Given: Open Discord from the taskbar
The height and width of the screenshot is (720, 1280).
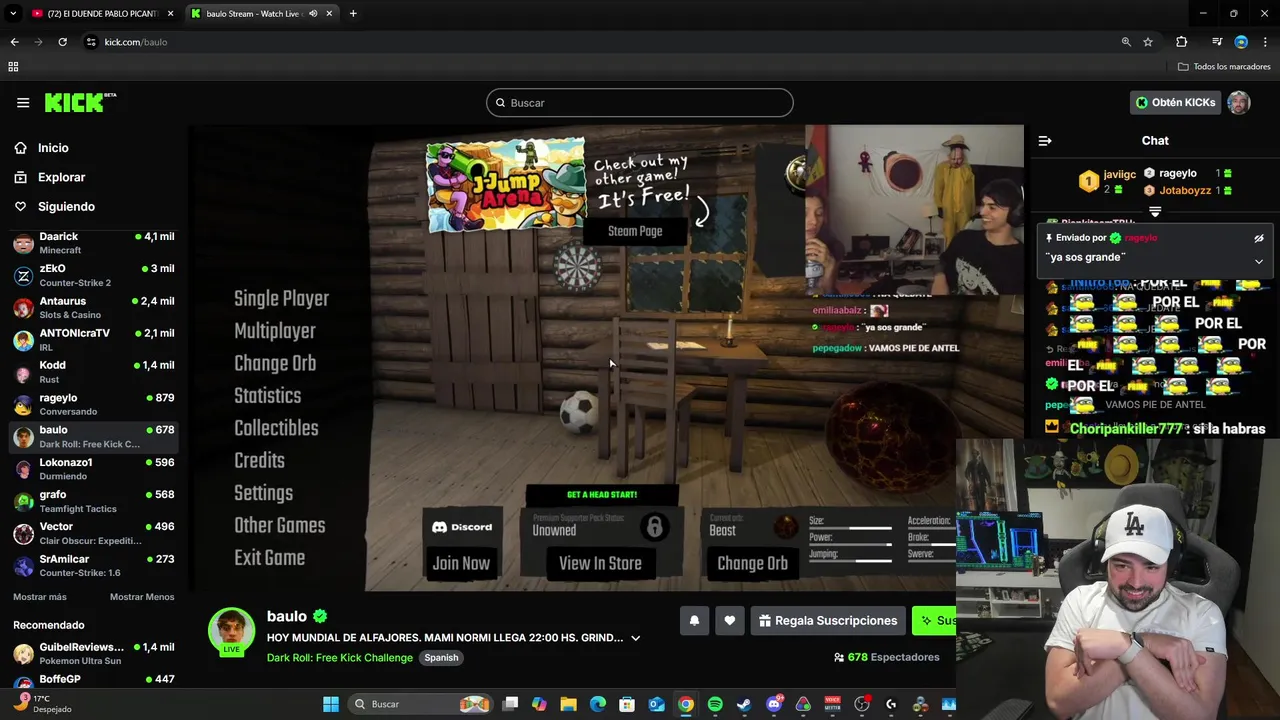Looking at the screenshot, I should 774,704.
